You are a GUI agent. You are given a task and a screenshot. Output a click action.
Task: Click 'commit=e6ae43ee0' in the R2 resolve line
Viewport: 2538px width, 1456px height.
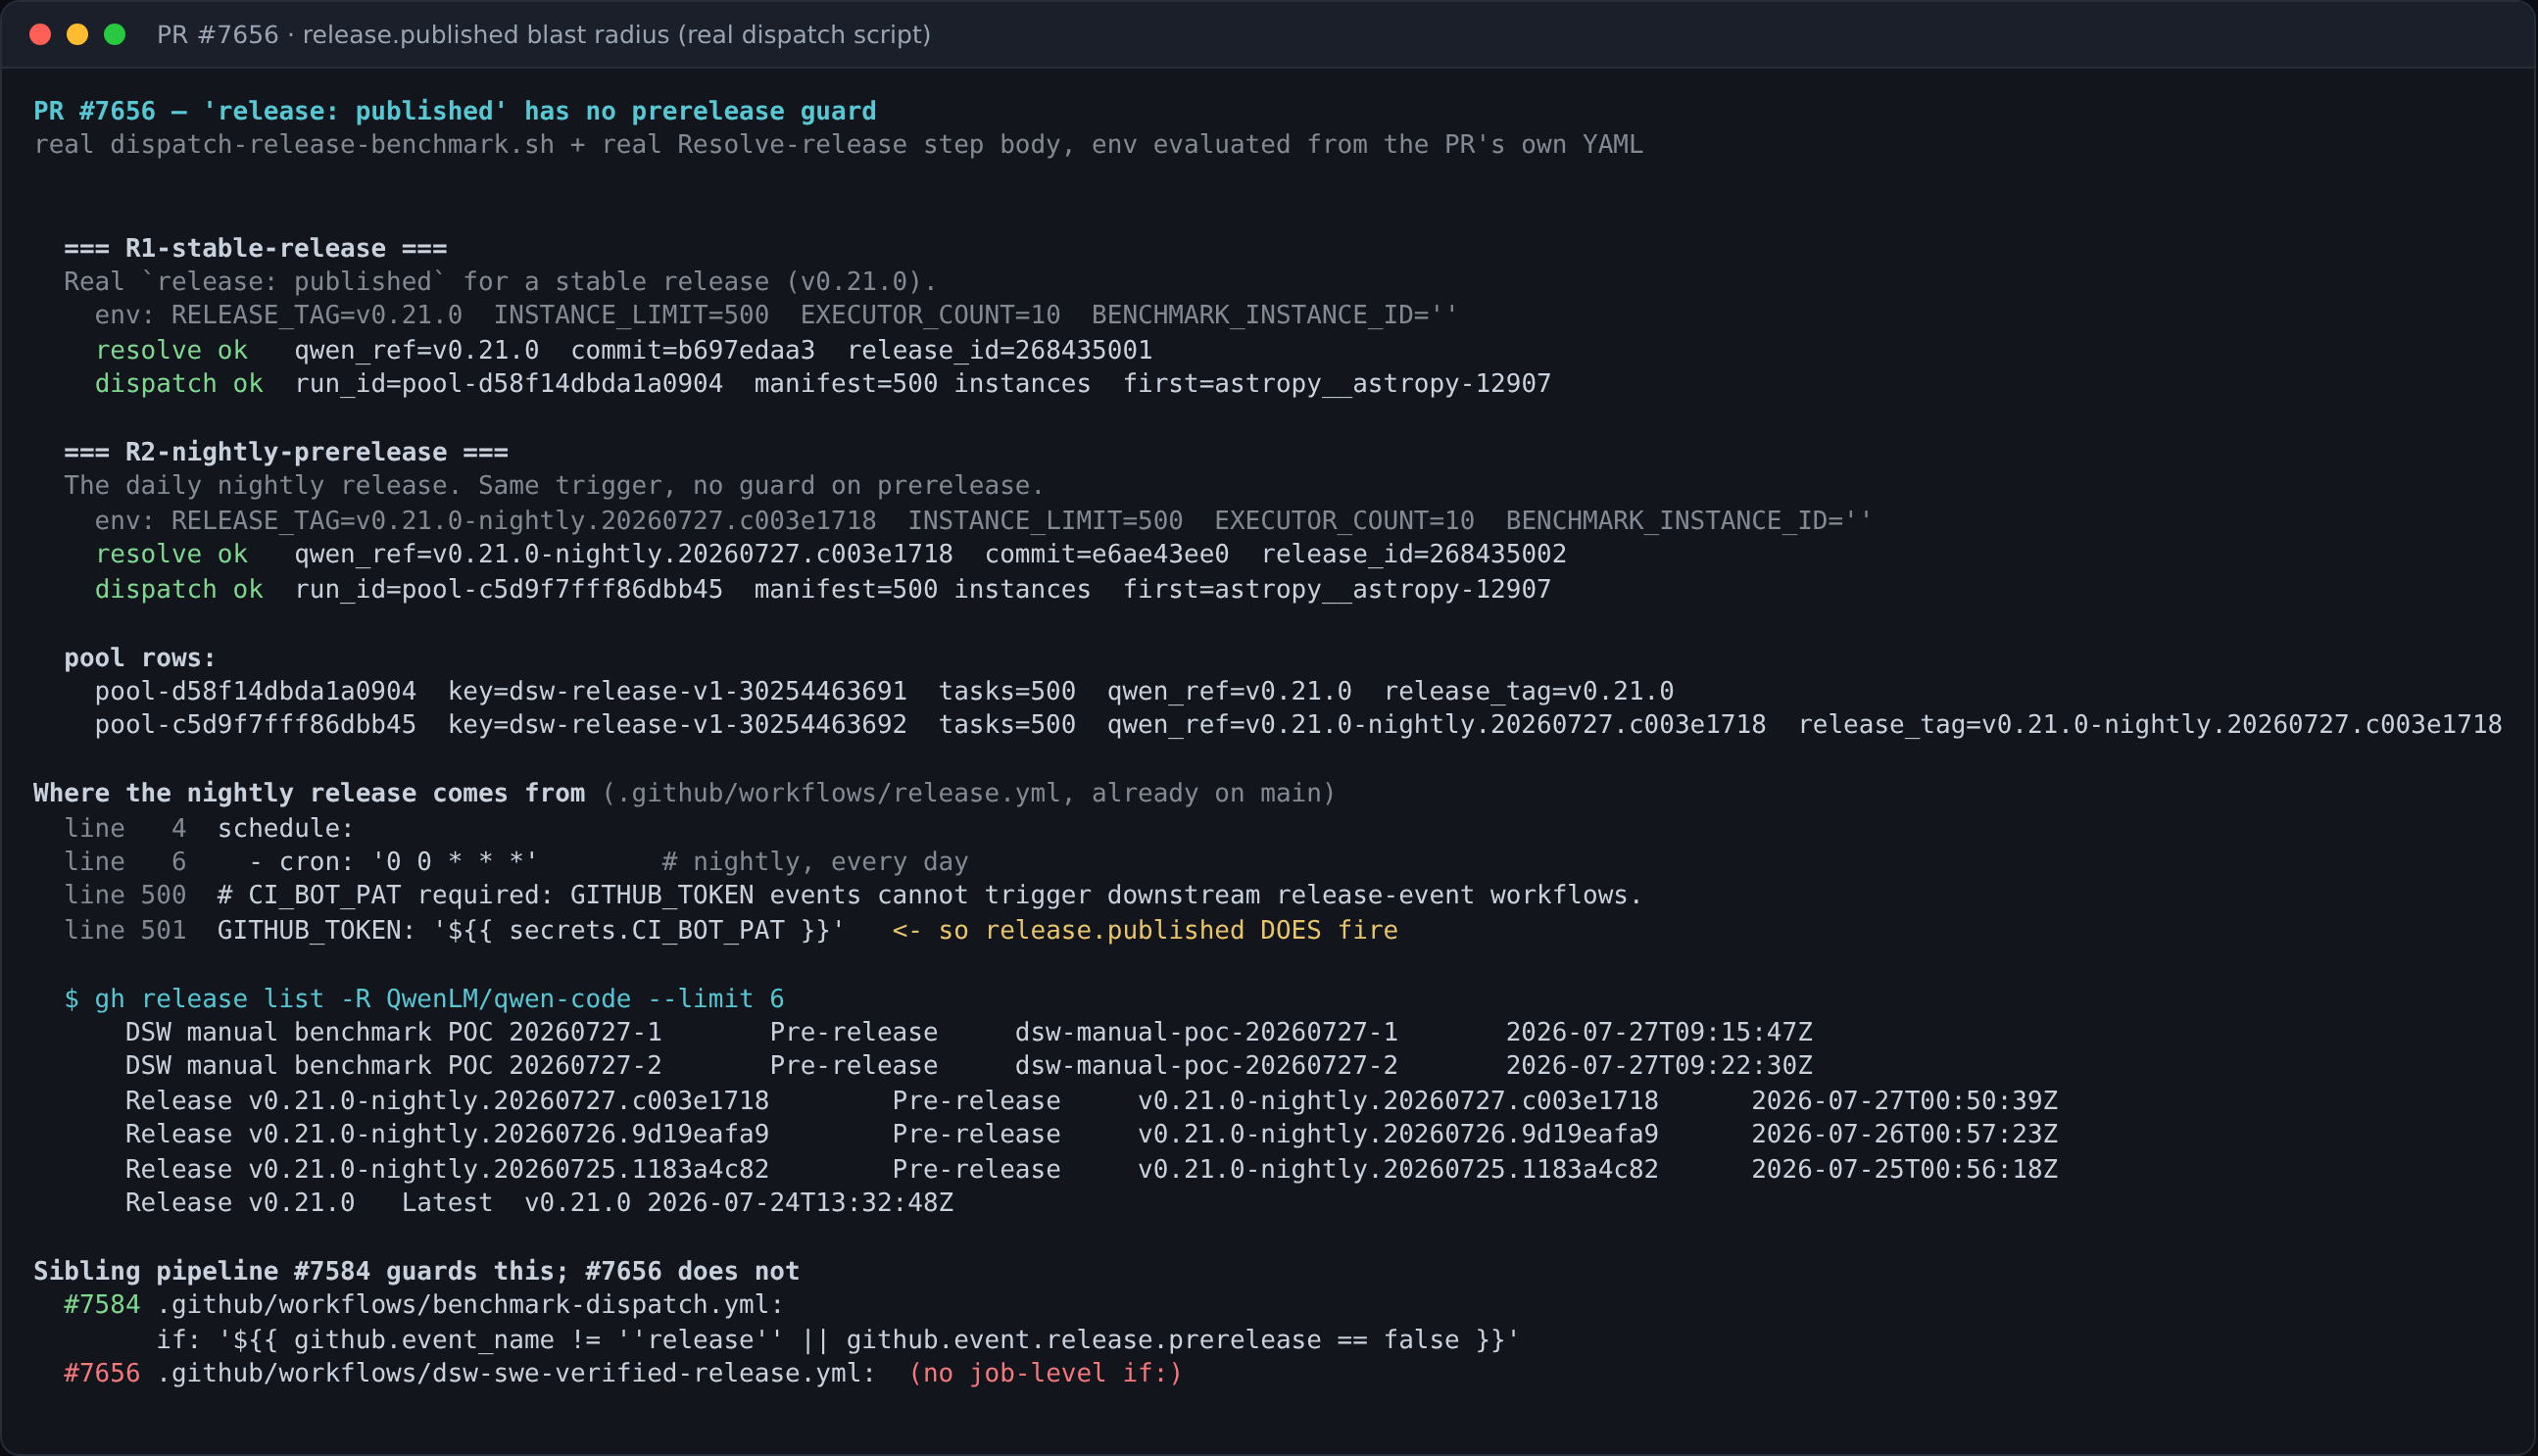click(x=1107, y=555)
